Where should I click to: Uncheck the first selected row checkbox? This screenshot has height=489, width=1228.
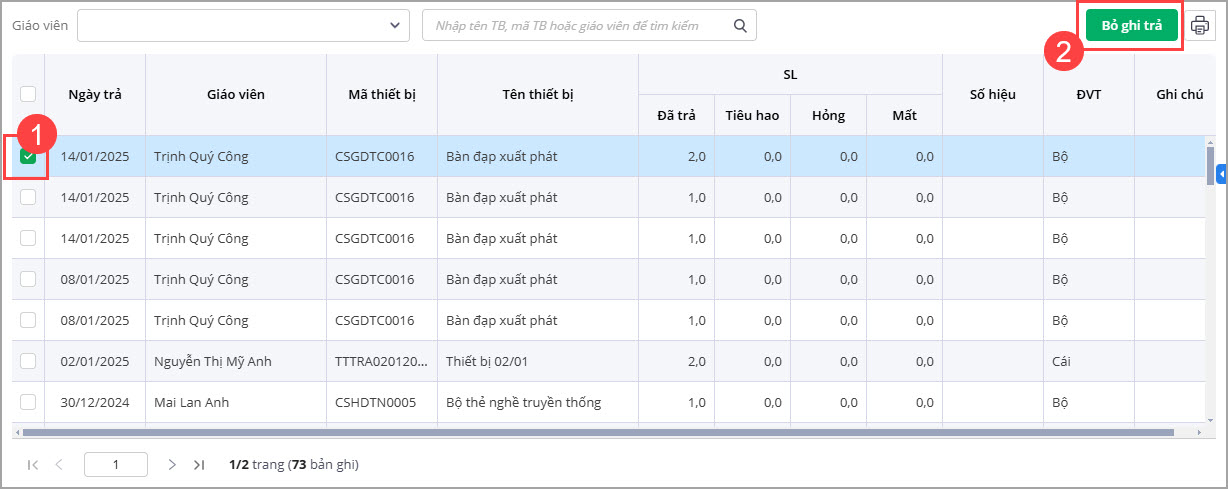pyautogui.click(x=28, y=156)
